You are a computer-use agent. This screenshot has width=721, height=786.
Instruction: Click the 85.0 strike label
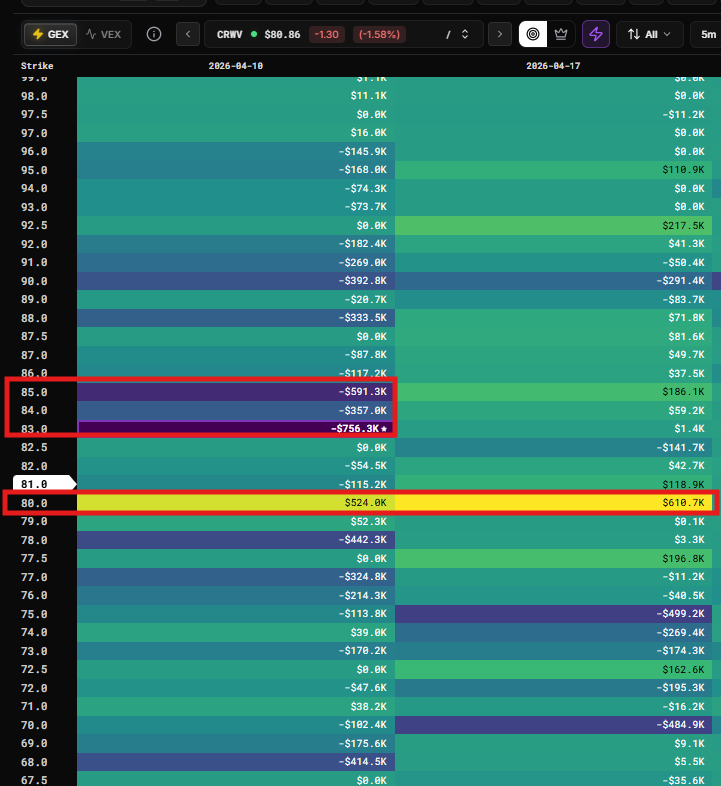(34, 392)
